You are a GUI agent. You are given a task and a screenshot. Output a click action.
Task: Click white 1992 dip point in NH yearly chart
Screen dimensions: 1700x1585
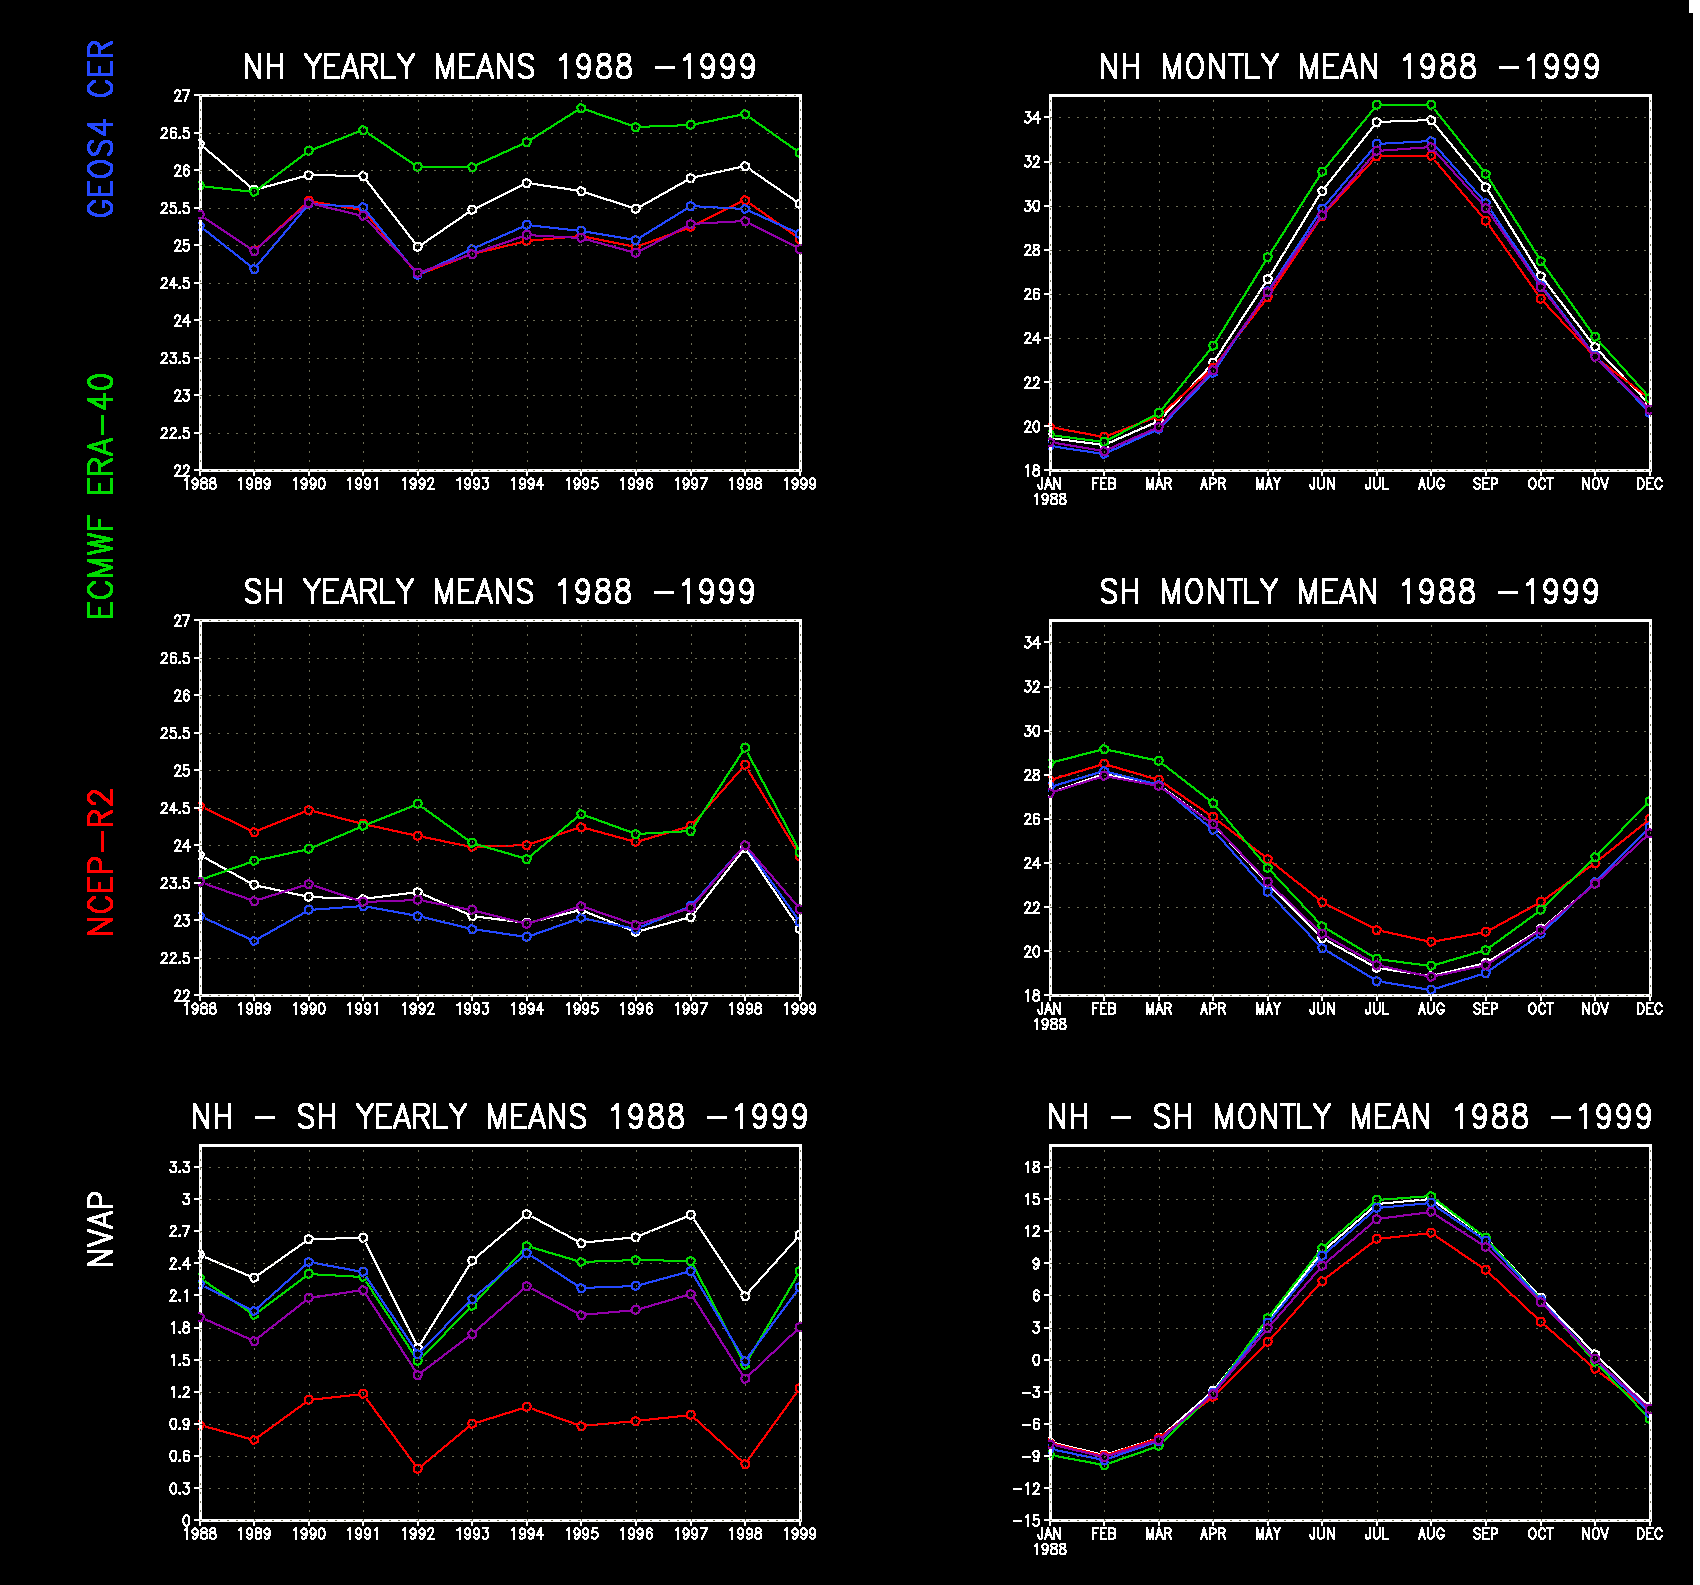418,247
